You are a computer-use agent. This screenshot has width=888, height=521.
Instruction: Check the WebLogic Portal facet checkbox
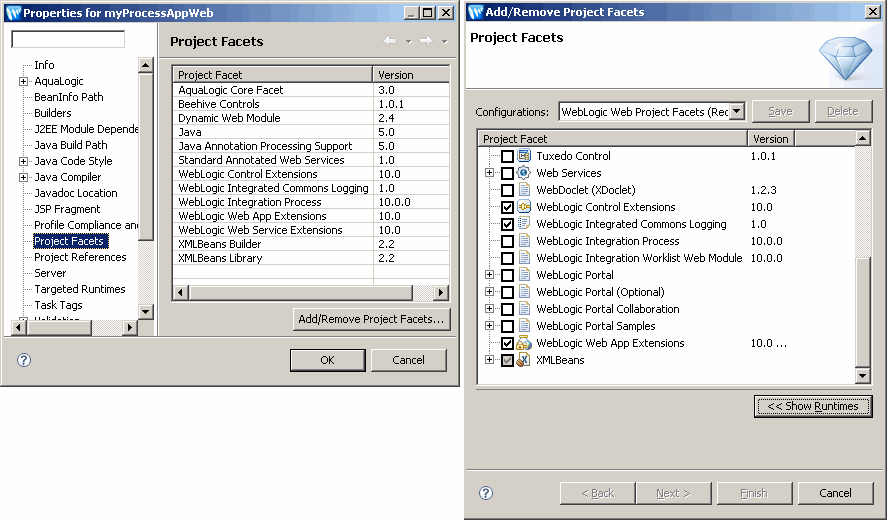[507, 275]
